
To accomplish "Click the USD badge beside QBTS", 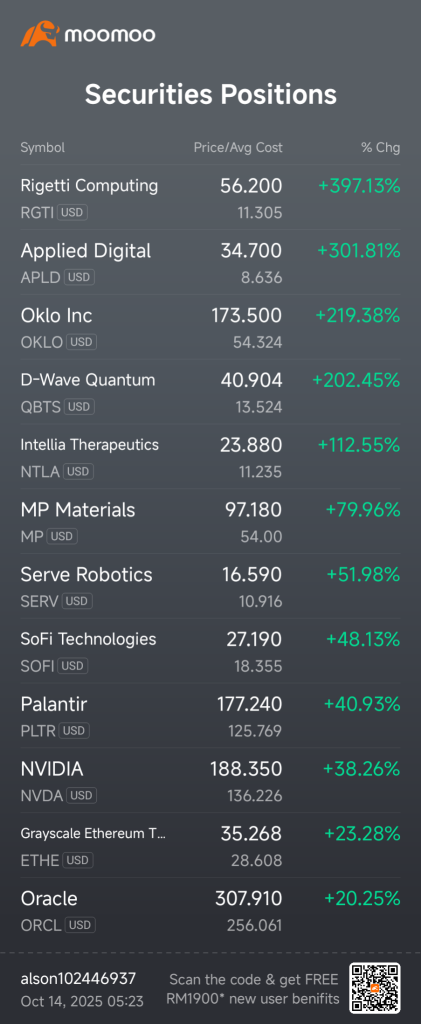I will (x=79, y=407).
